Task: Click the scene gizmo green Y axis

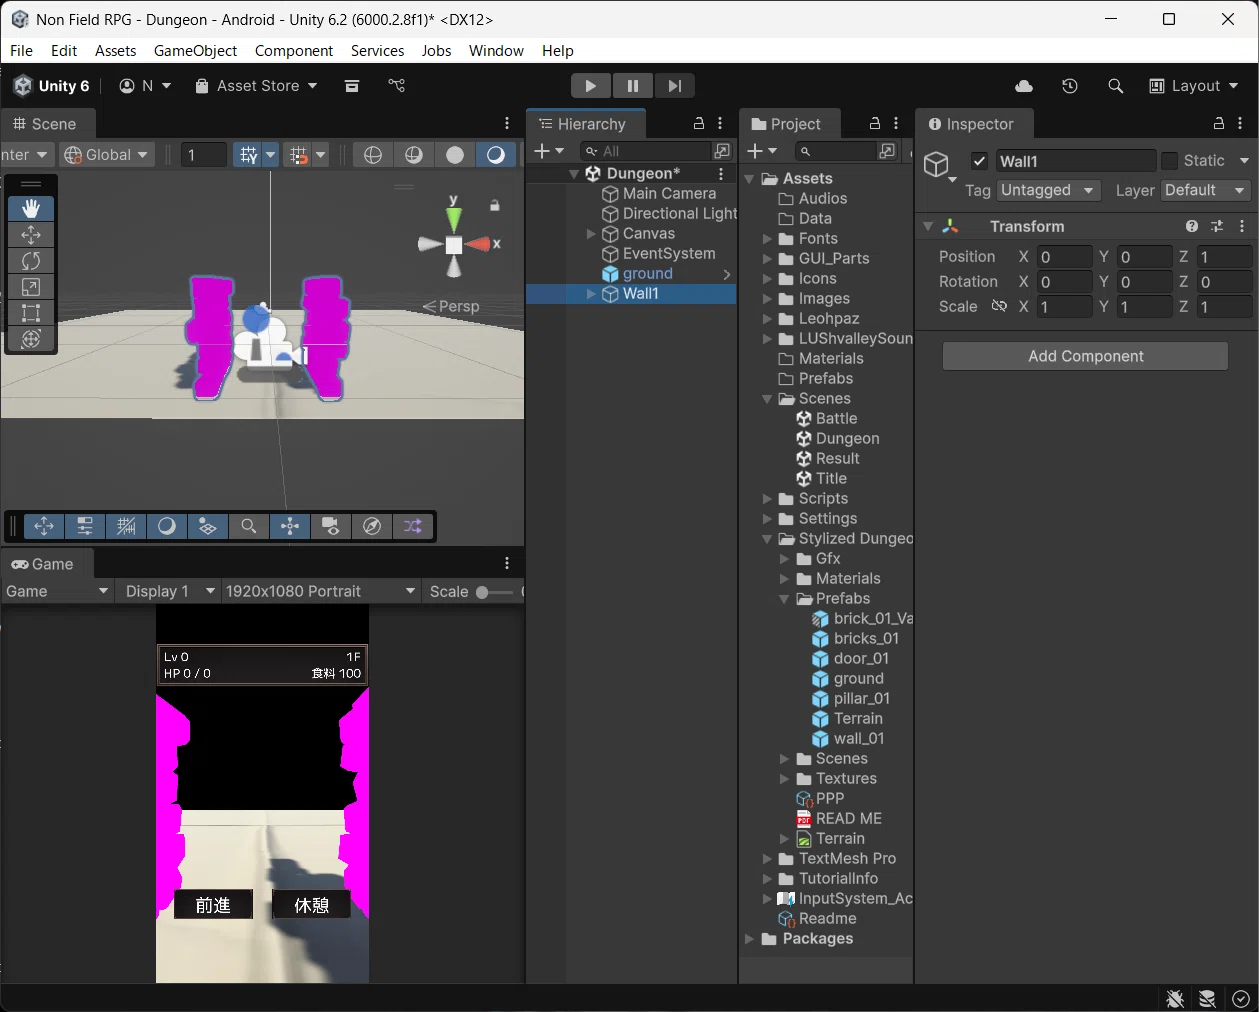Action: pos(454,217)
